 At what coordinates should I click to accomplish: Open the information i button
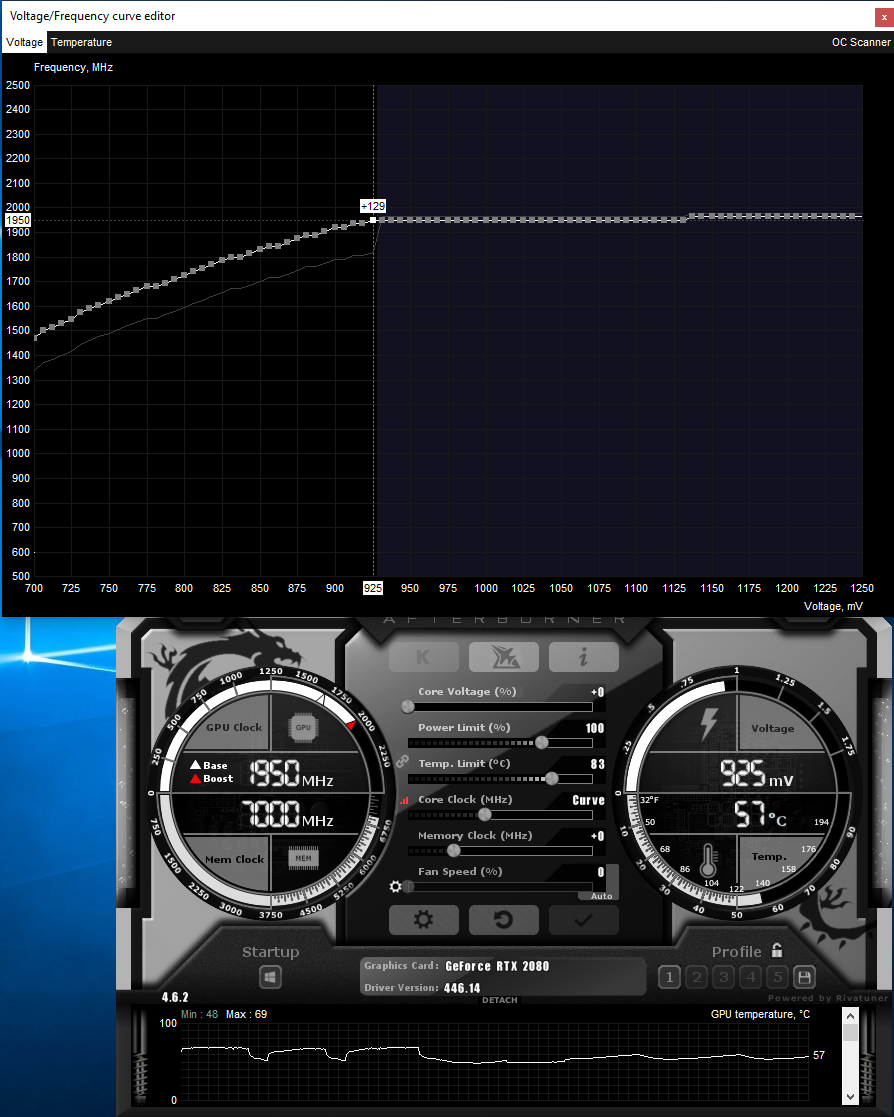coord(583,657)
